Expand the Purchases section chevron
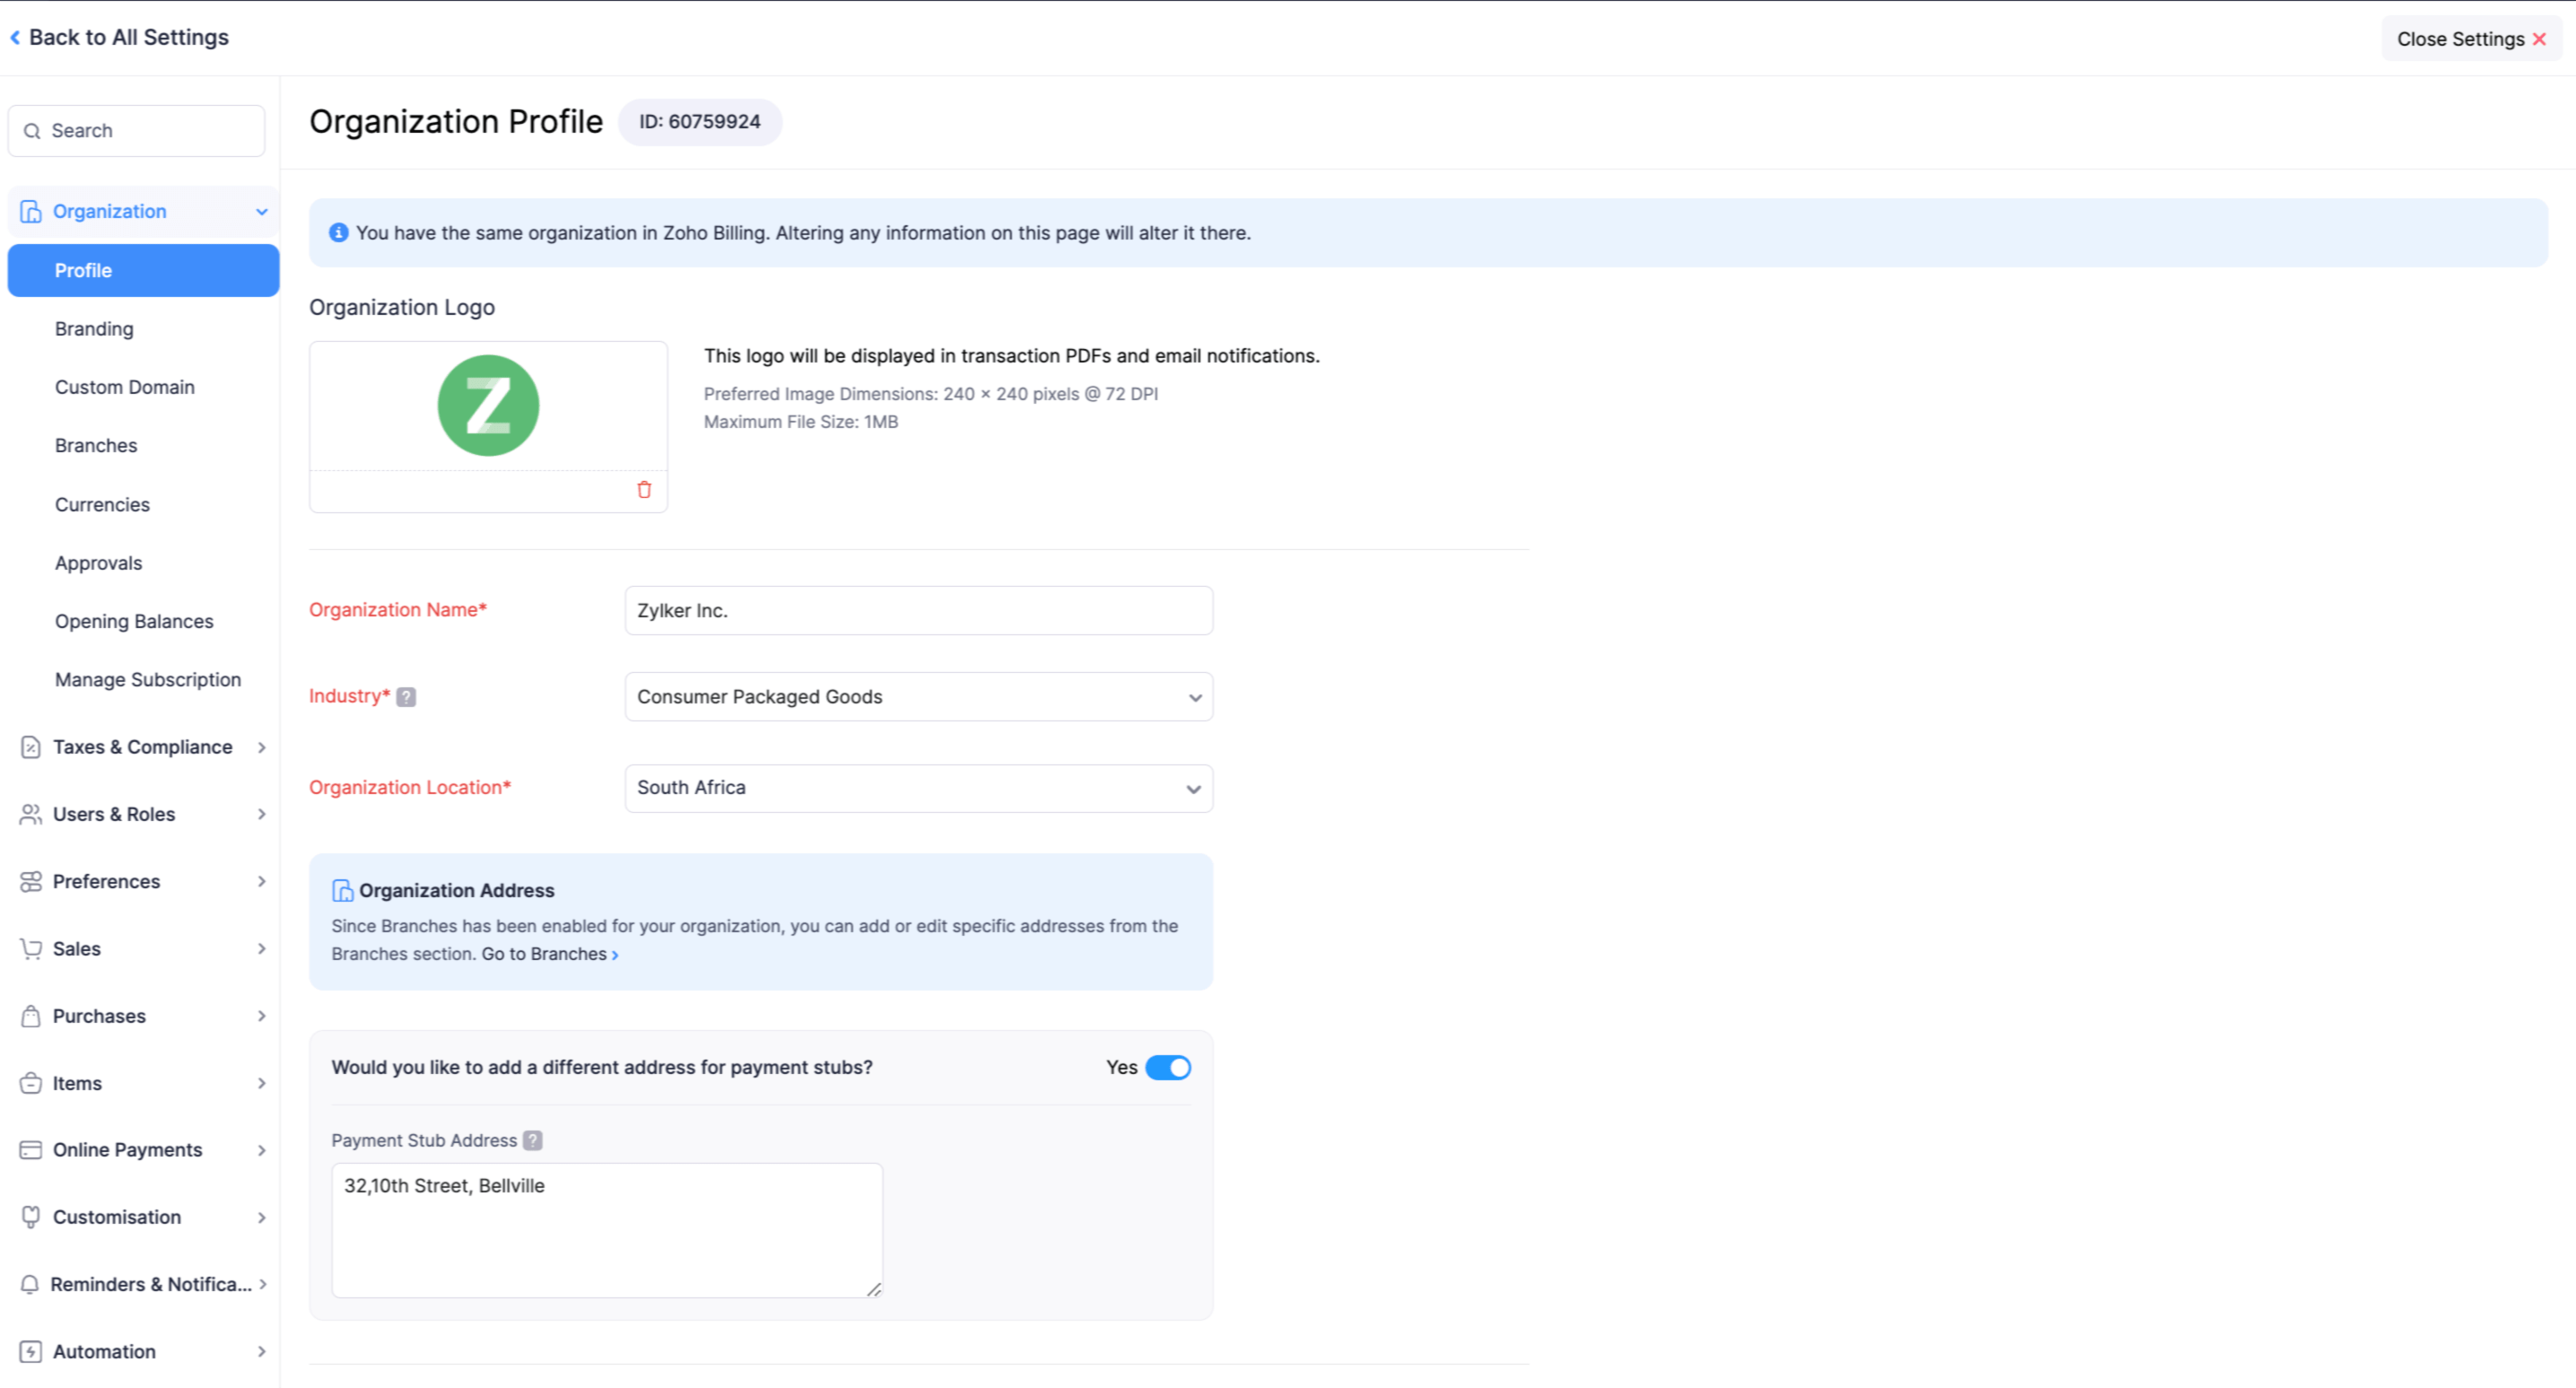The height and width of the screenshot is (1388, 2576). click(x=262, y=1016)
